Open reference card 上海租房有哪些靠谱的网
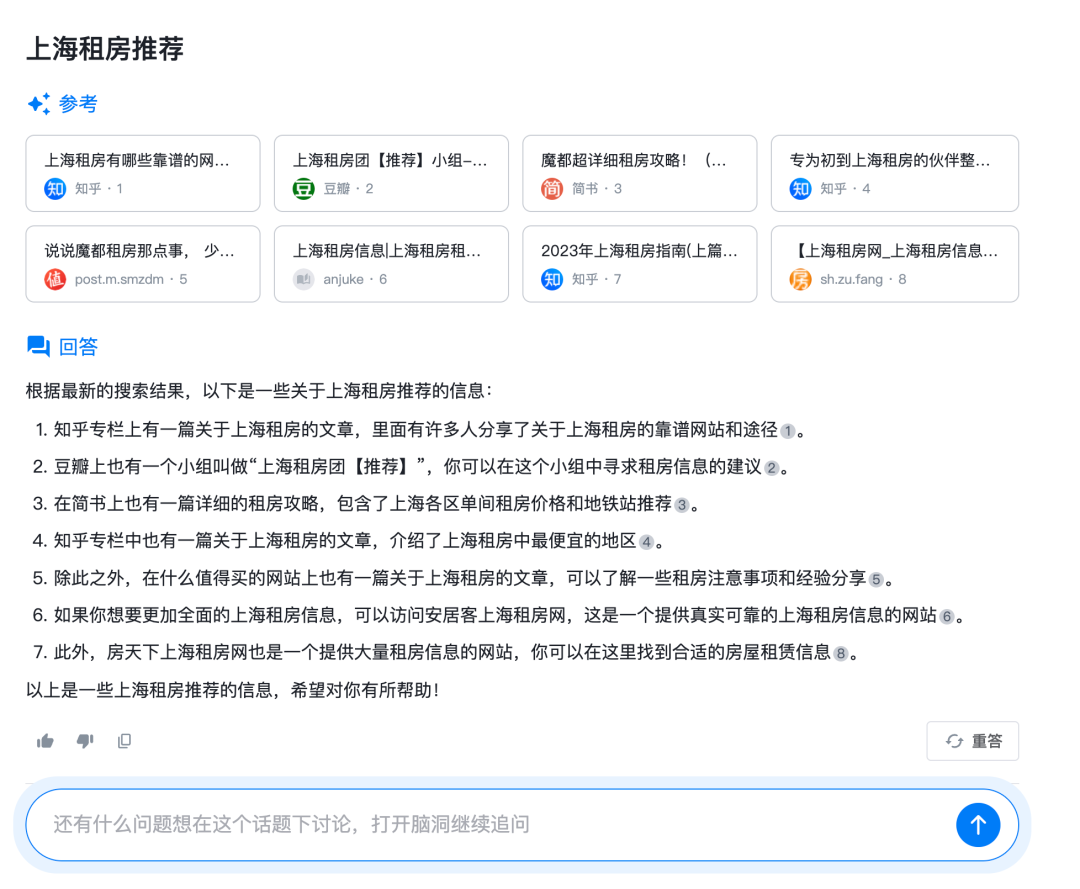The height and width of the screenshot is (889, 1080). point(143,174)
